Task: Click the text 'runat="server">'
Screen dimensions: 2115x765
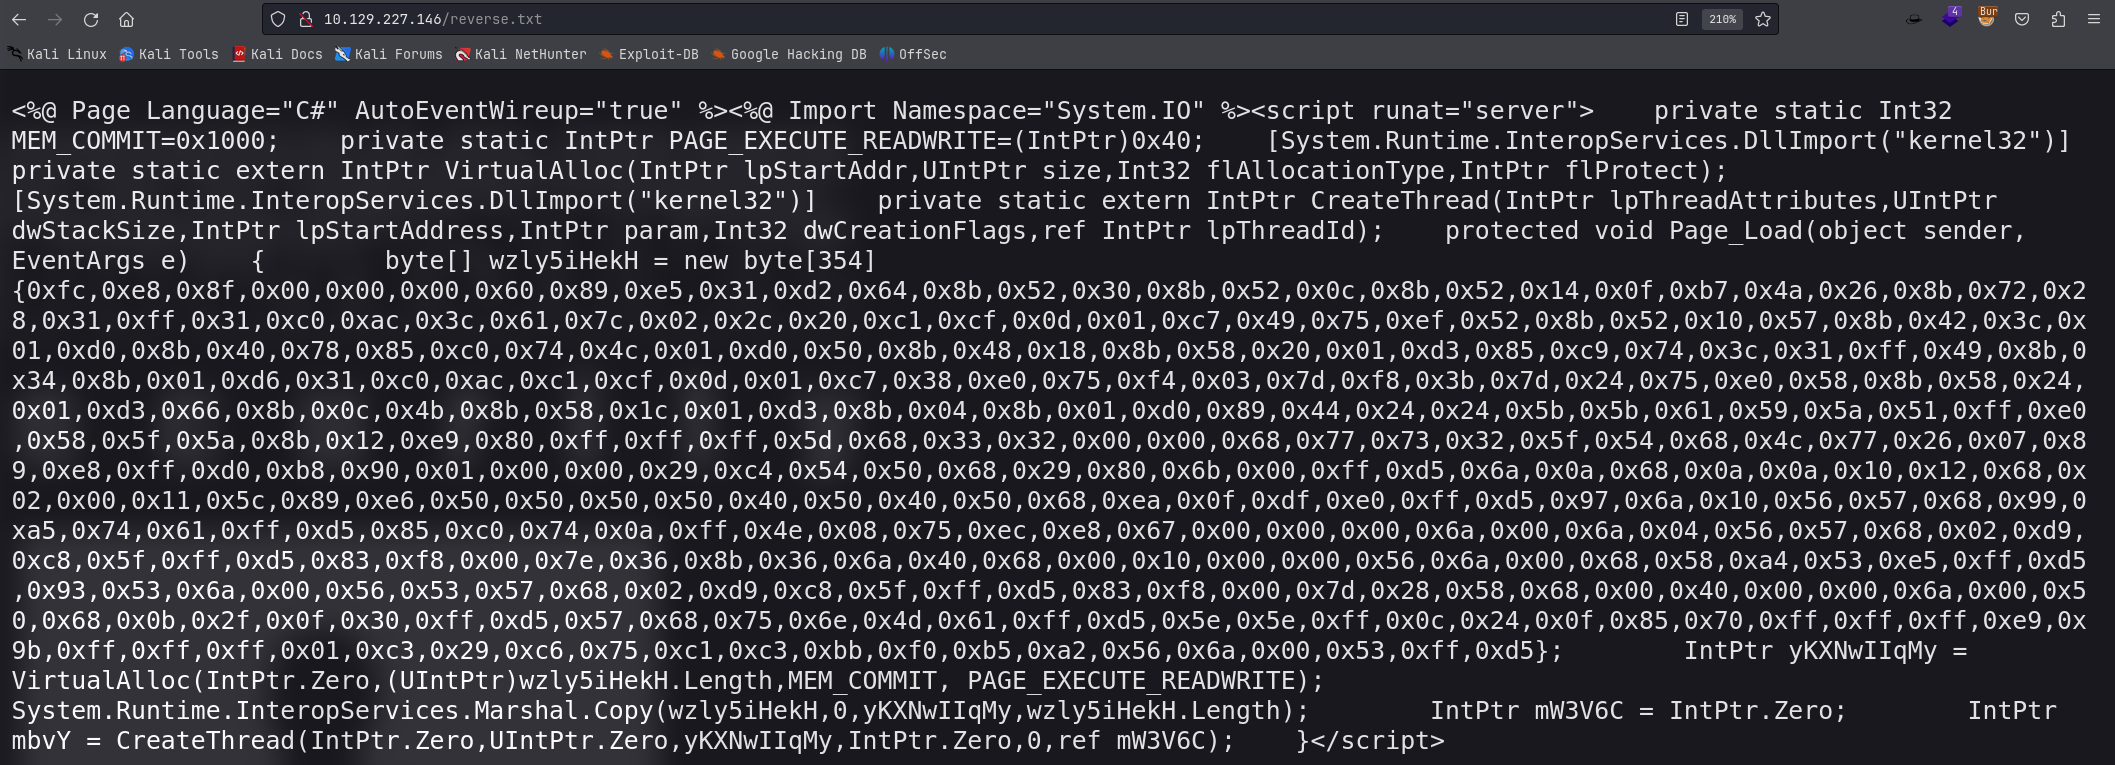Action: click(1482, 111)
